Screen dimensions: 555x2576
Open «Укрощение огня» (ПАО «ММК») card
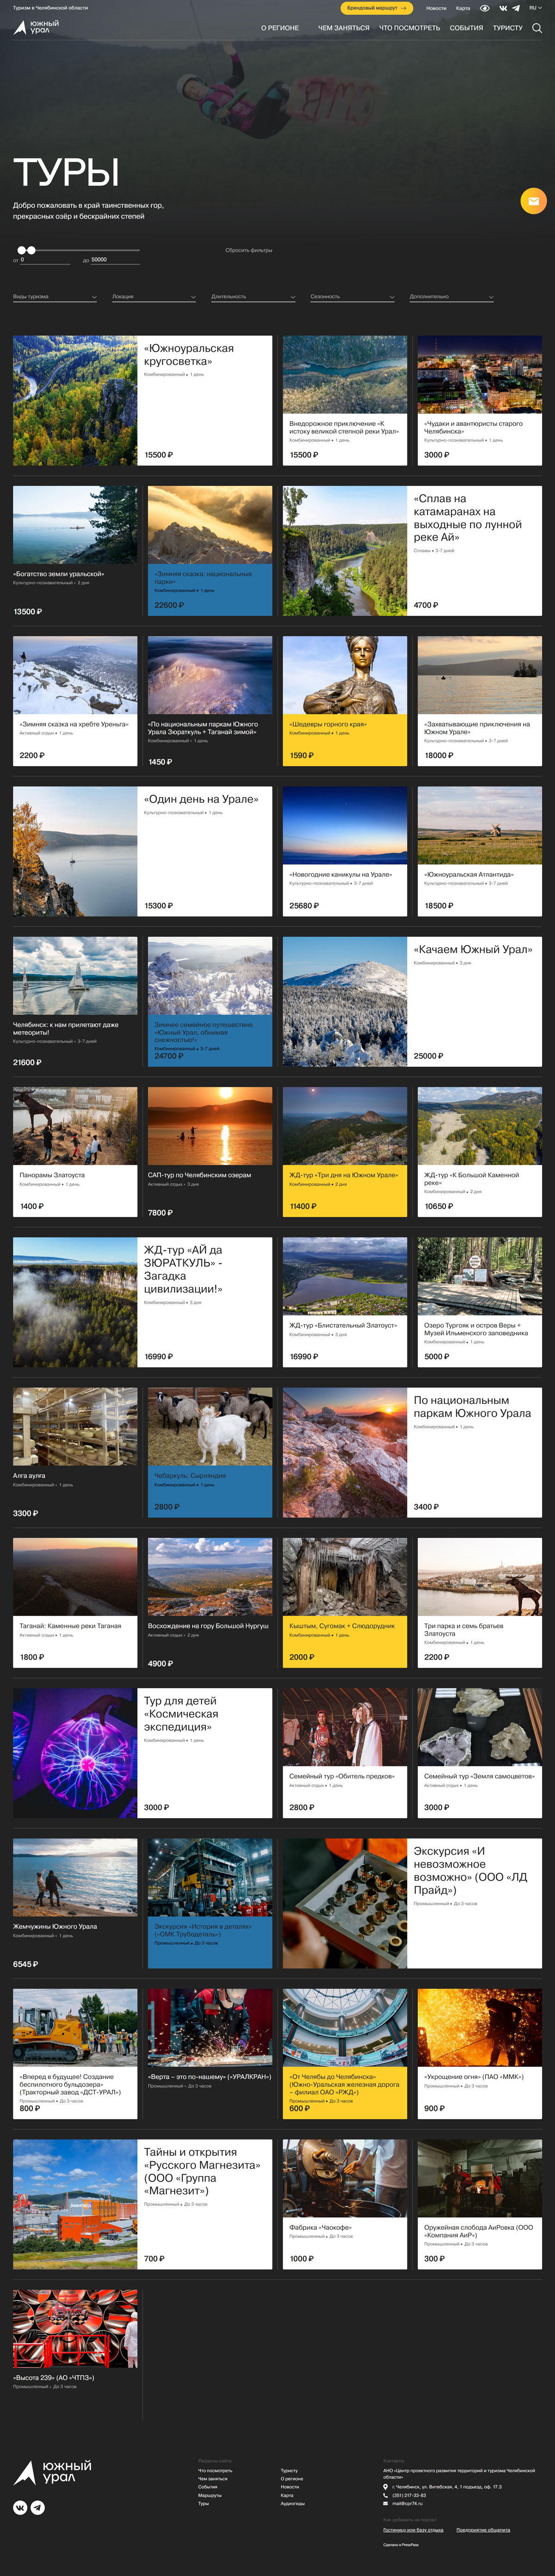pyautogui.click(x=480, y=2053)
